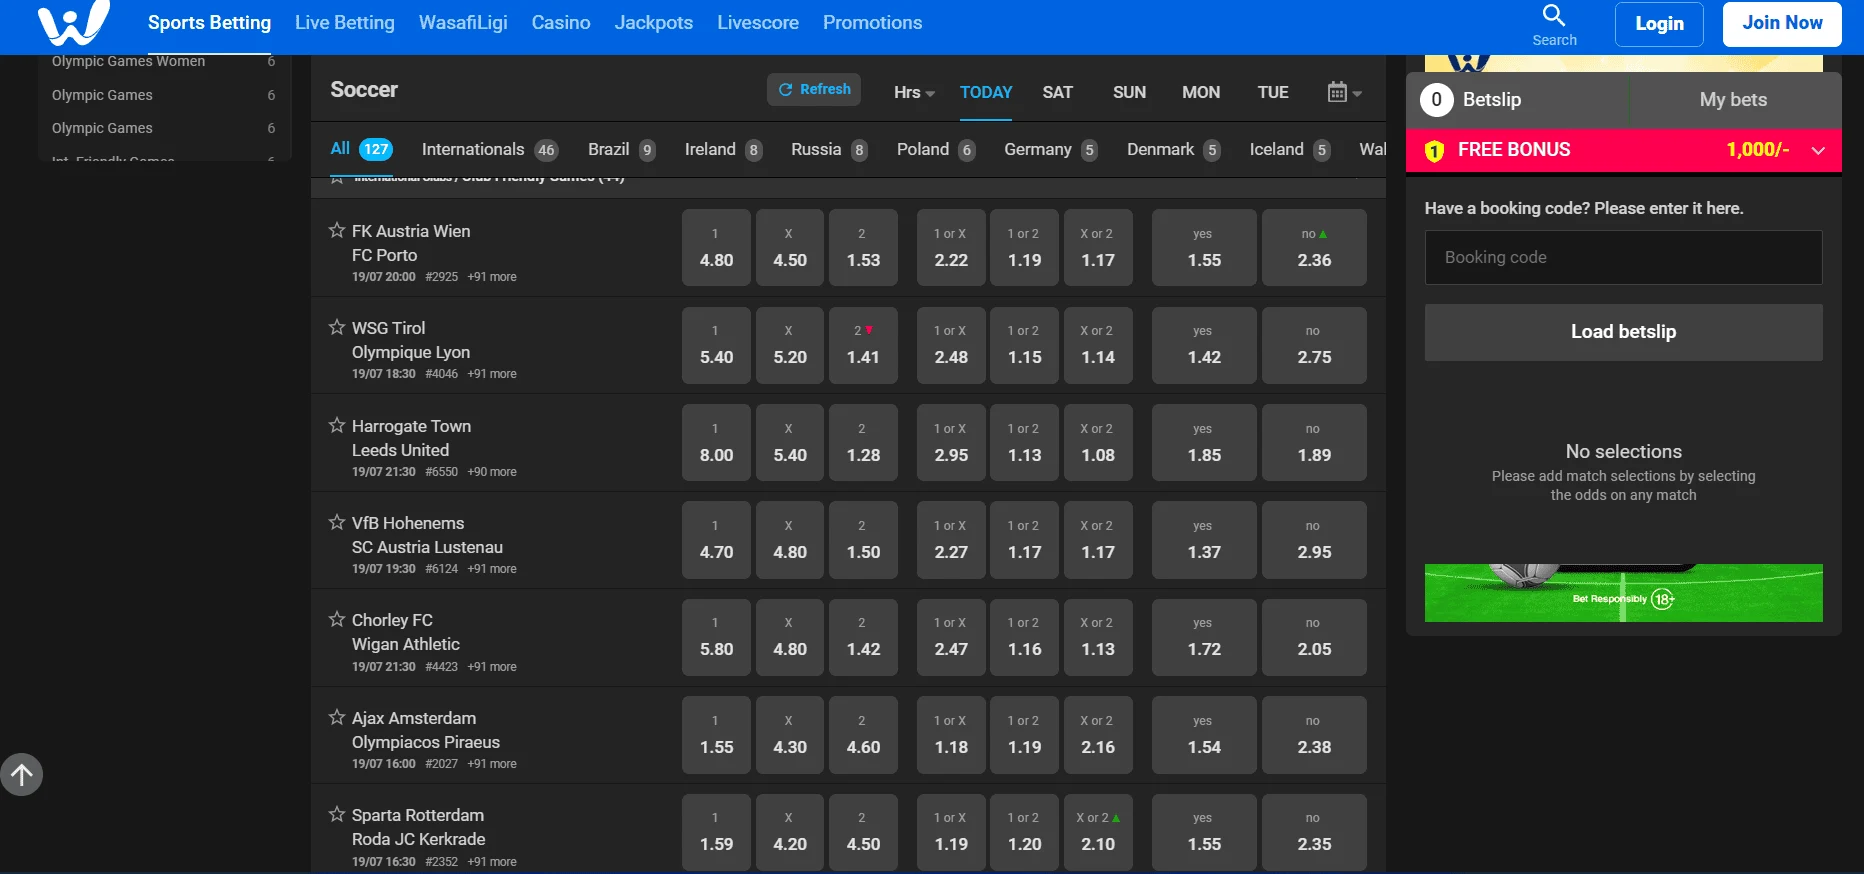Select the All 127 filter tab

point(361,149)
